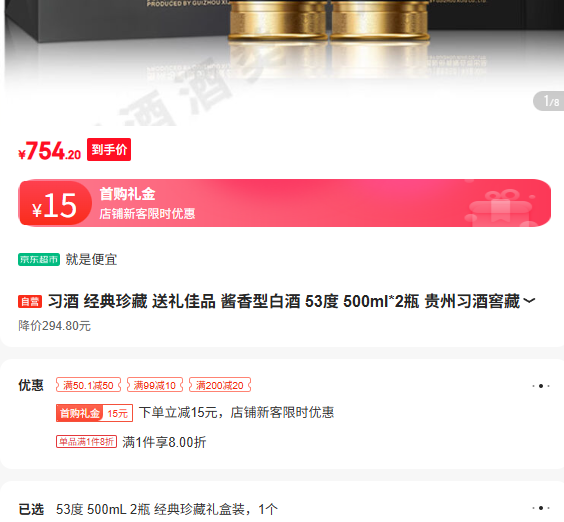Select the 满50.1减50 coupon tag
Screen dimensions: 564x522
click(x=88, y=385)
